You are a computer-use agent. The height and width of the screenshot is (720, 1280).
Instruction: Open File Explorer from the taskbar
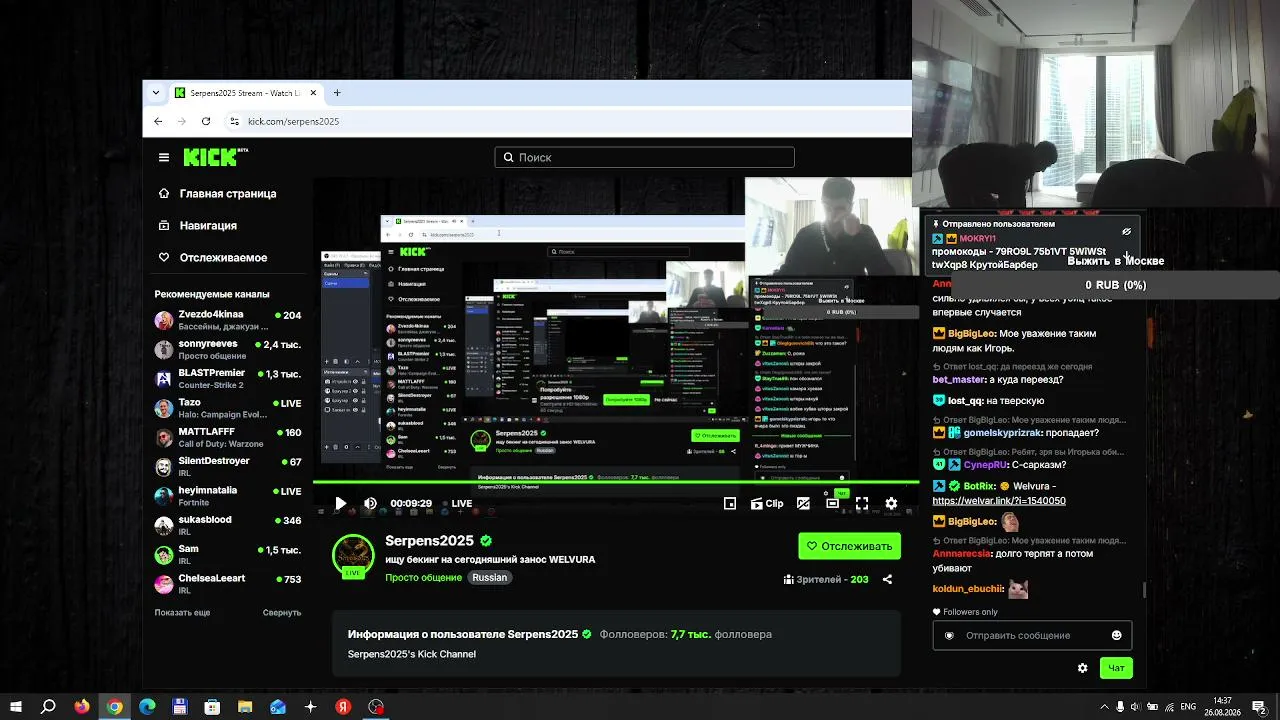(x=245, y=707)
